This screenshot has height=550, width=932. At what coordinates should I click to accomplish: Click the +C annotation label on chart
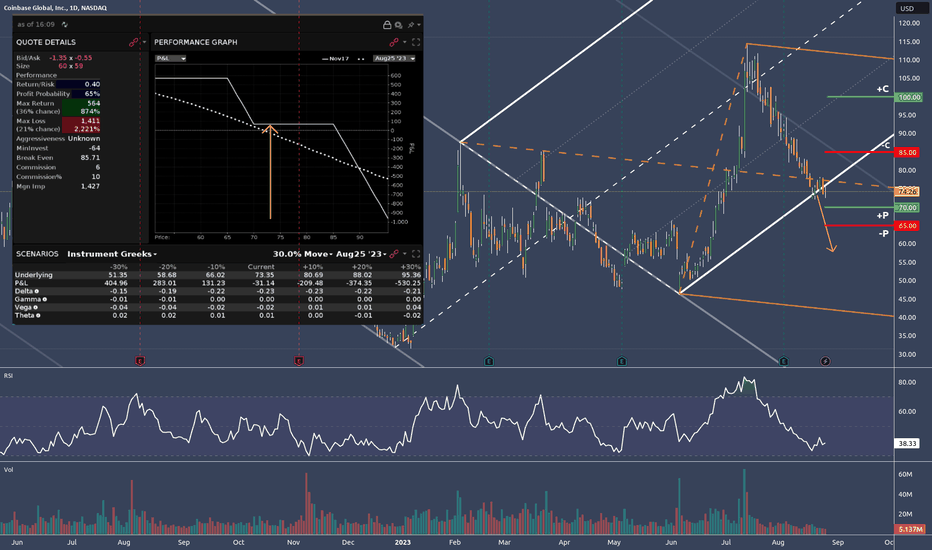(x=883, y=89)
